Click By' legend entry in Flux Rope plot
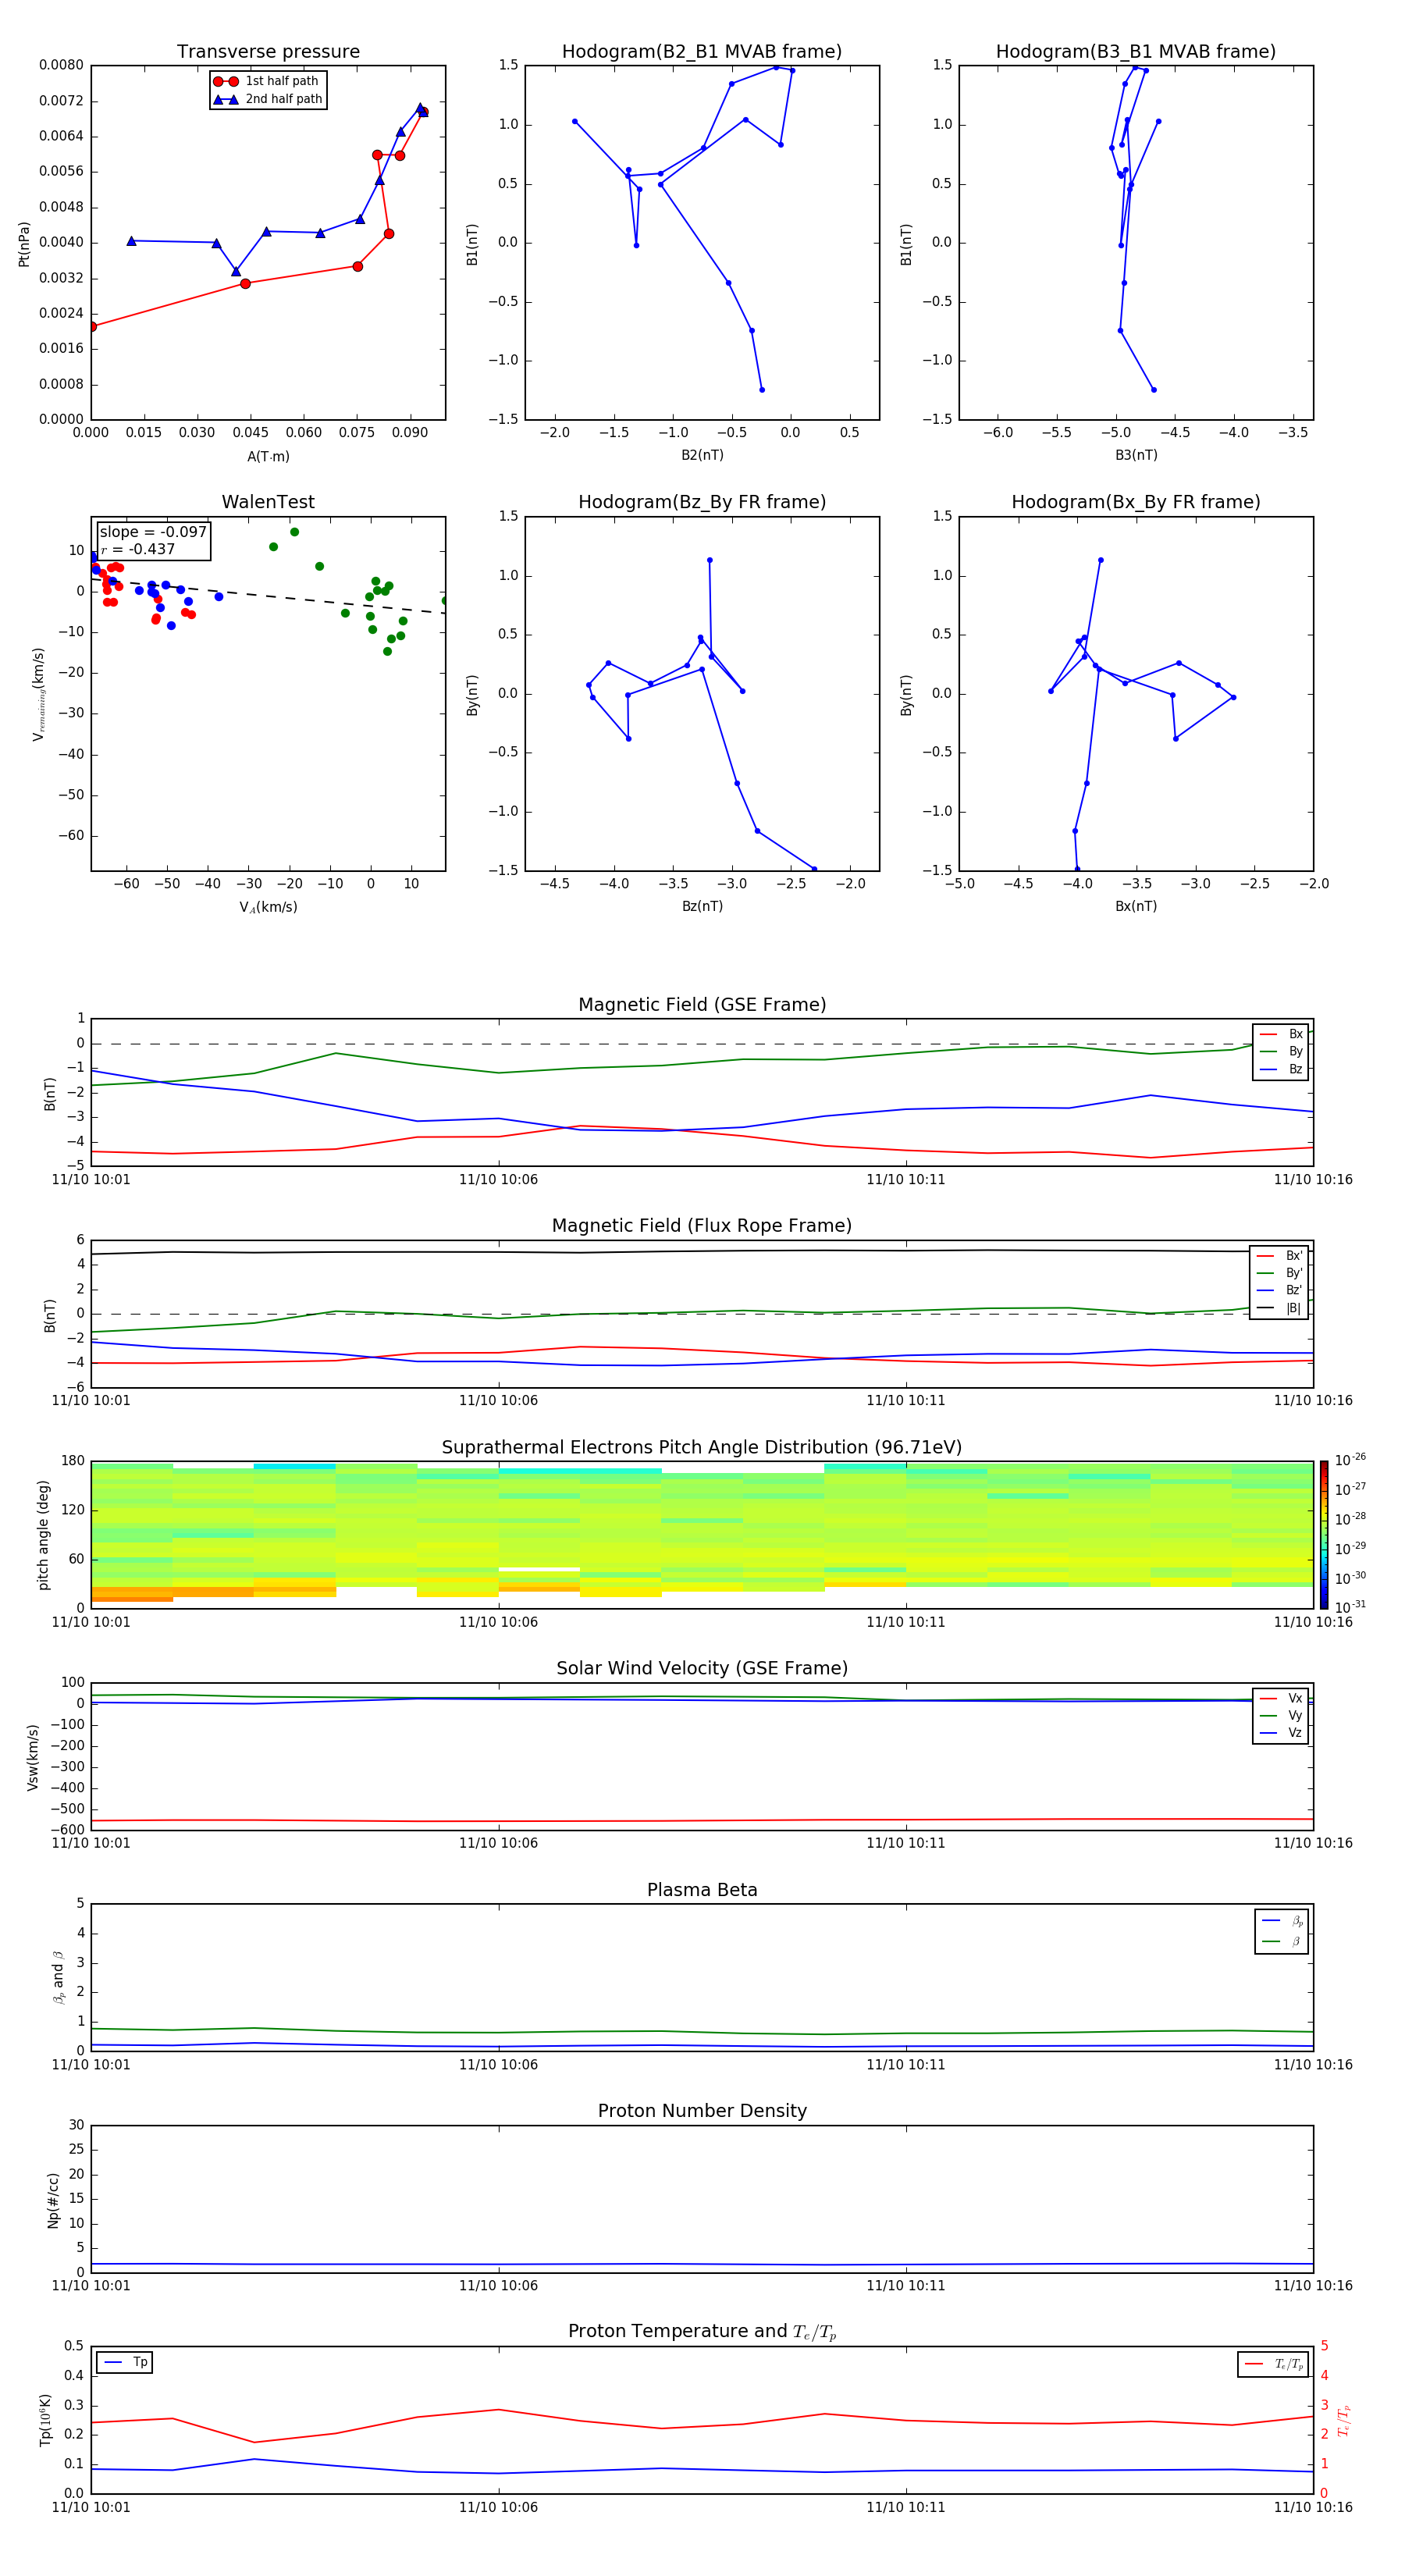The image size is (1405, 2576). coord(1279,1273)
